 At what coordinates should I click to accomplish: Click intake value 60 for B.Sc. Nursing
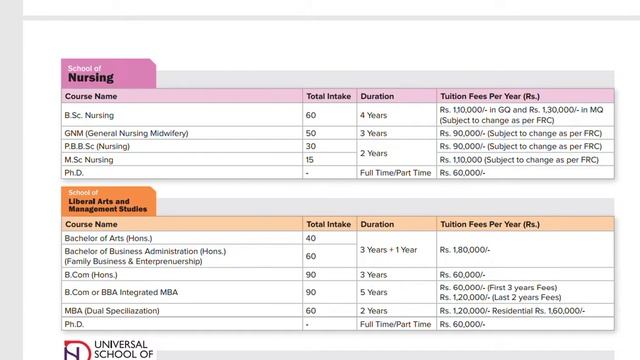pyautogui.click(x=311, y=116)
